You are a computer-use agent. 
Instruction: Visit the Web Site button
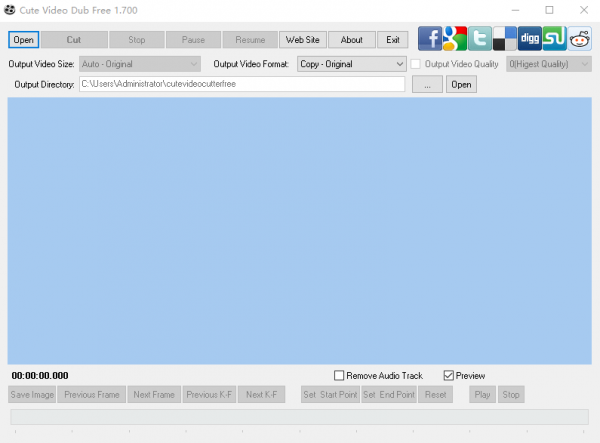coord(303,40)
